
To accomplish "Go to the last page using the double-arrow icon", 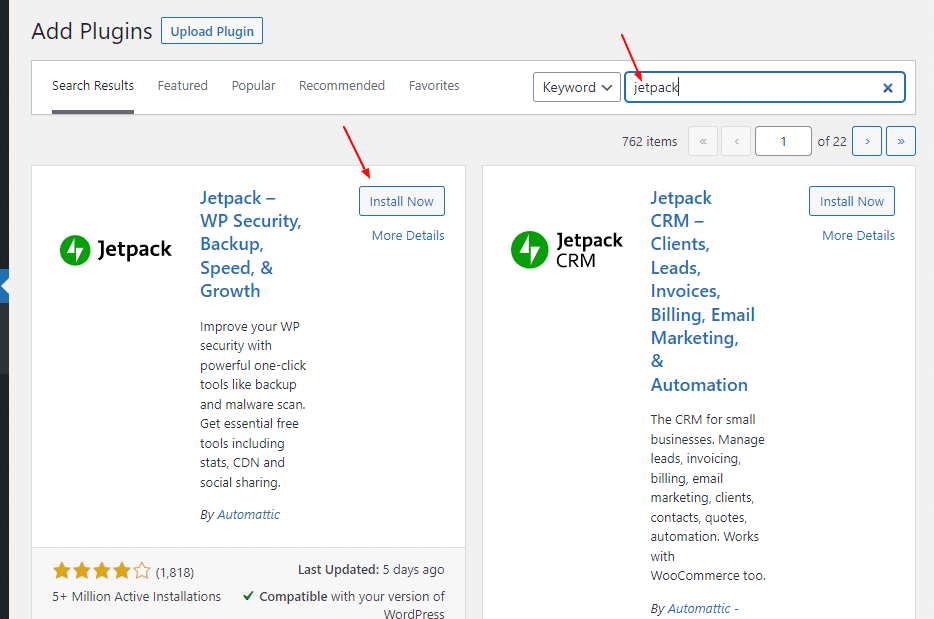I will [x=900, y=141].
